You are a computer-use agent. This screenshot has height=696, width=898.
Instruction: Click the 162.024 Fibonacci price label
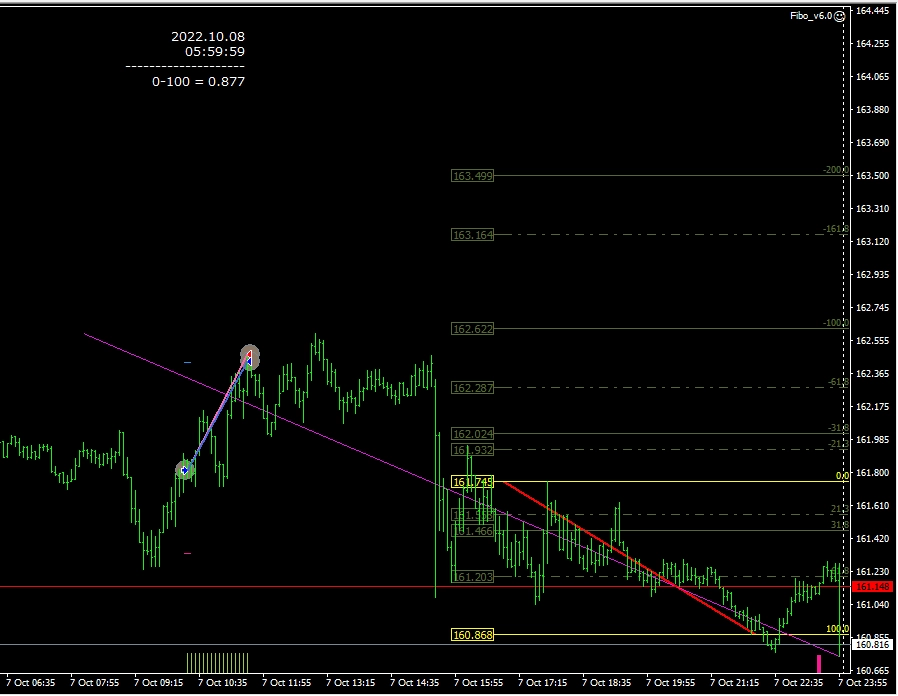pyautogui.click(x=472, y=434)
